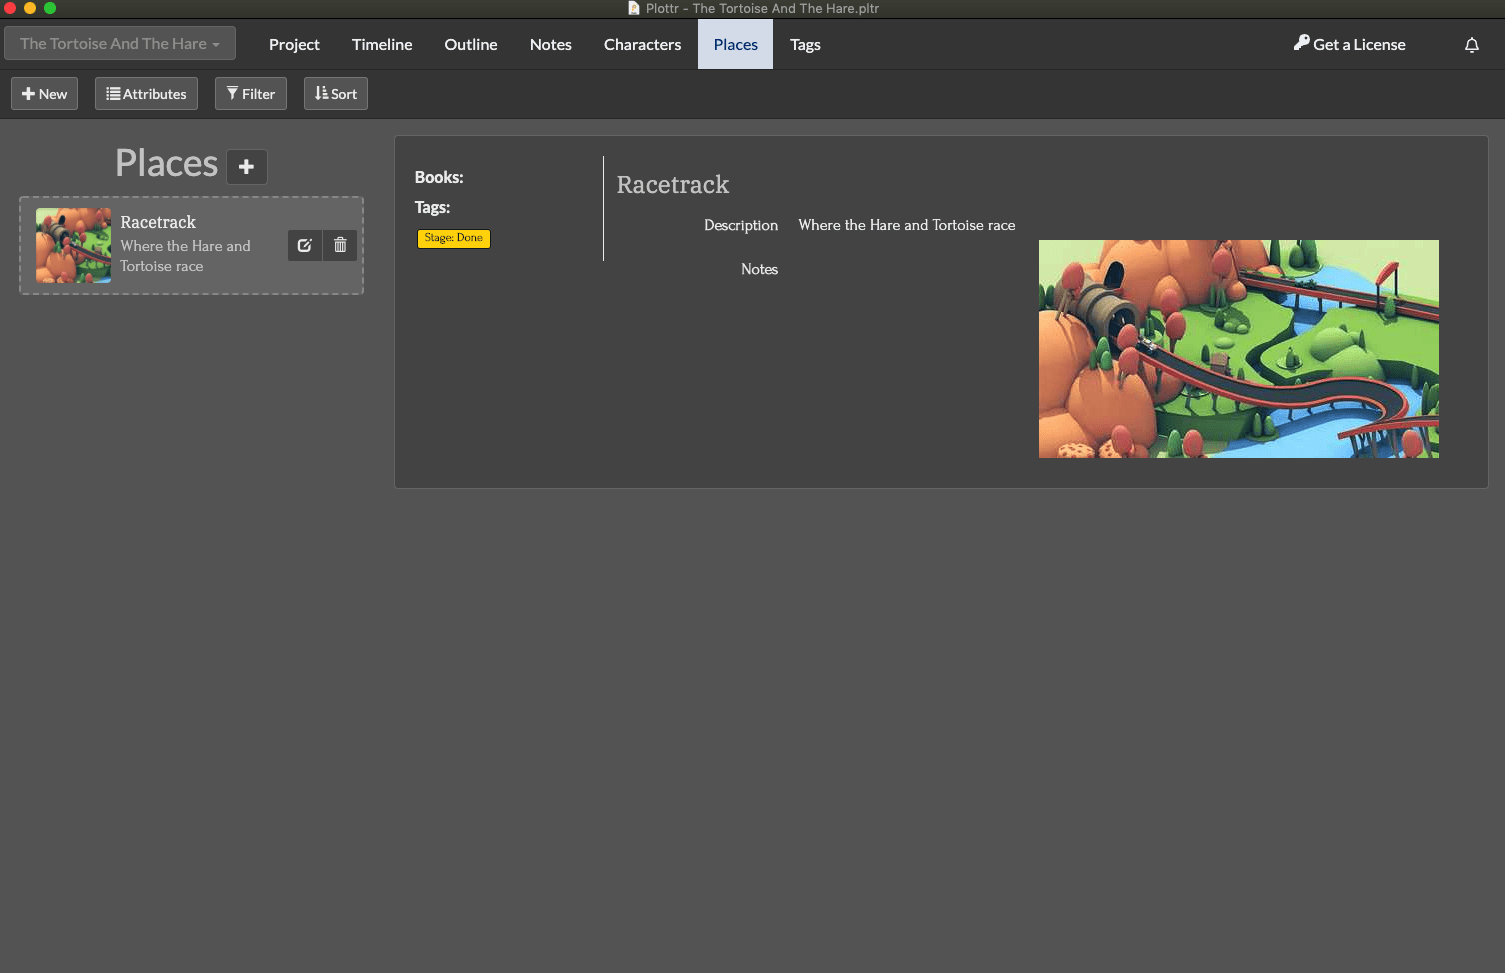Click the Racetrack title in the list card
This screenshot has width=1505, height=973.
[158, 222]
